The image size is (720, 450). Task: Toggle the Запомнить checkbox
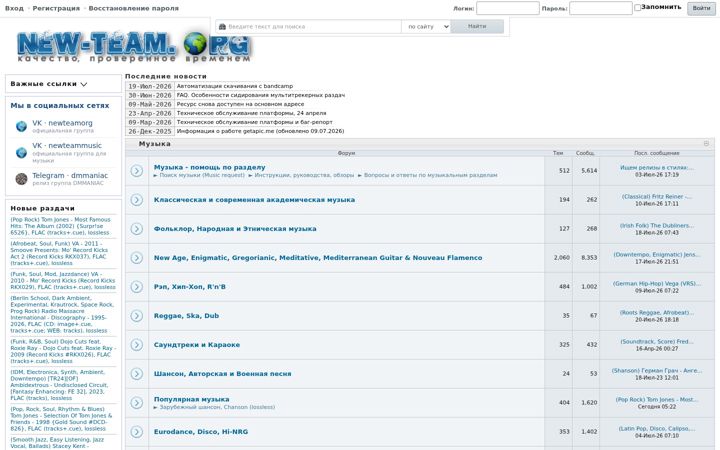(x=637, y=7)
